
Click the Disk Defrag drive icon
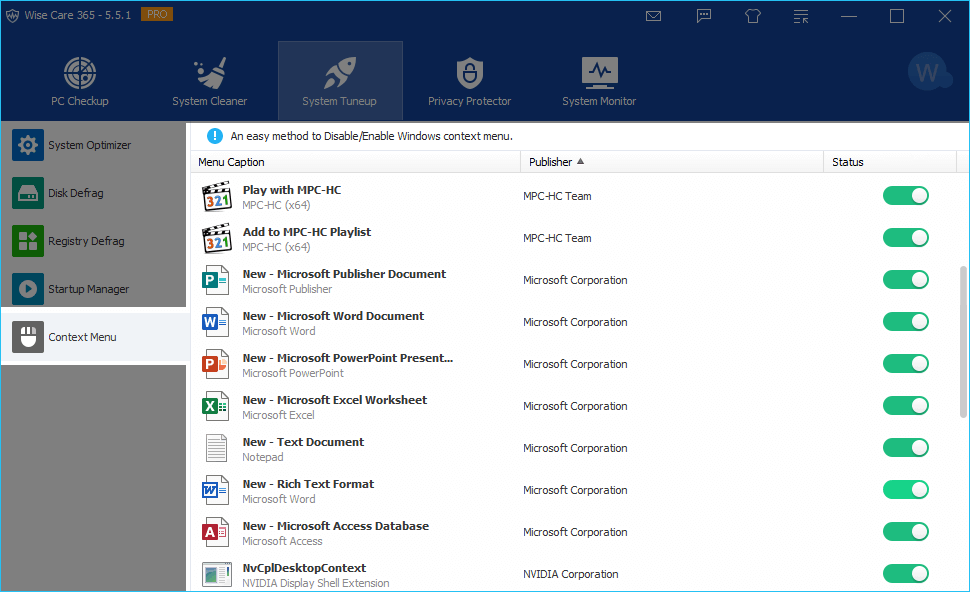pyautogui.click(x=28, y=193)
